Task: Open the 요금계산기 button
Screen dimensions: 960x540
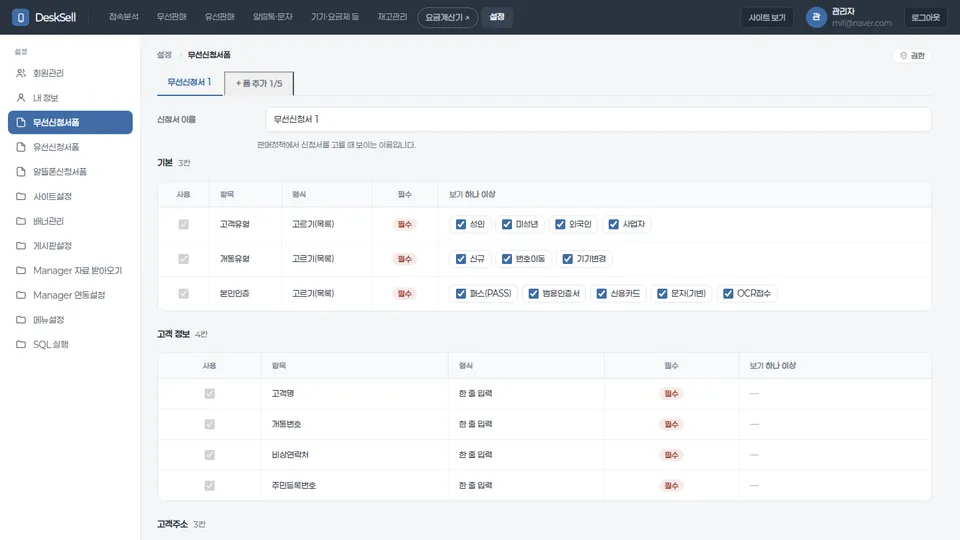Action: 448,17
